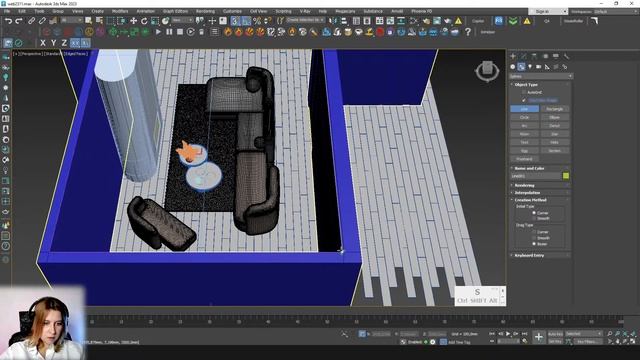The width and height of the screenshot is (640, 360).
Task: Open the Sign In dropdown
Action: (x=548, y=11)
